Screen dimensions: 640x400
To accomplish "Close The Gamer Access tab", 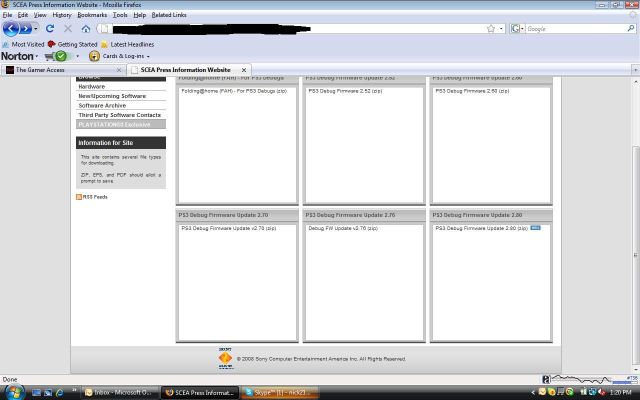I will (x=119, y=70).
